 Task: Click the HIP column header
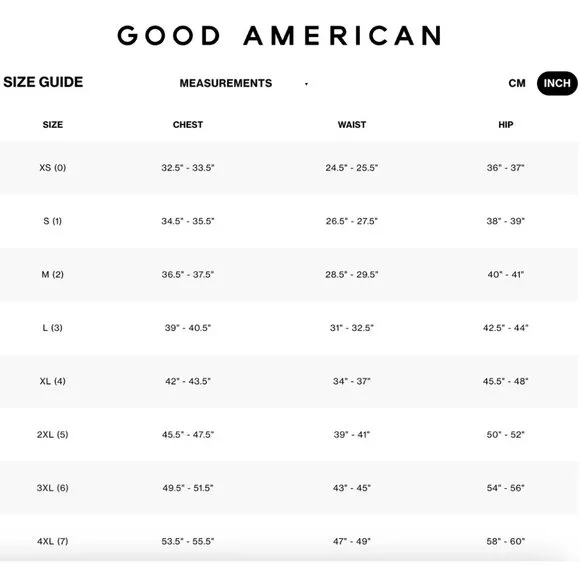(x=506, y=125)
